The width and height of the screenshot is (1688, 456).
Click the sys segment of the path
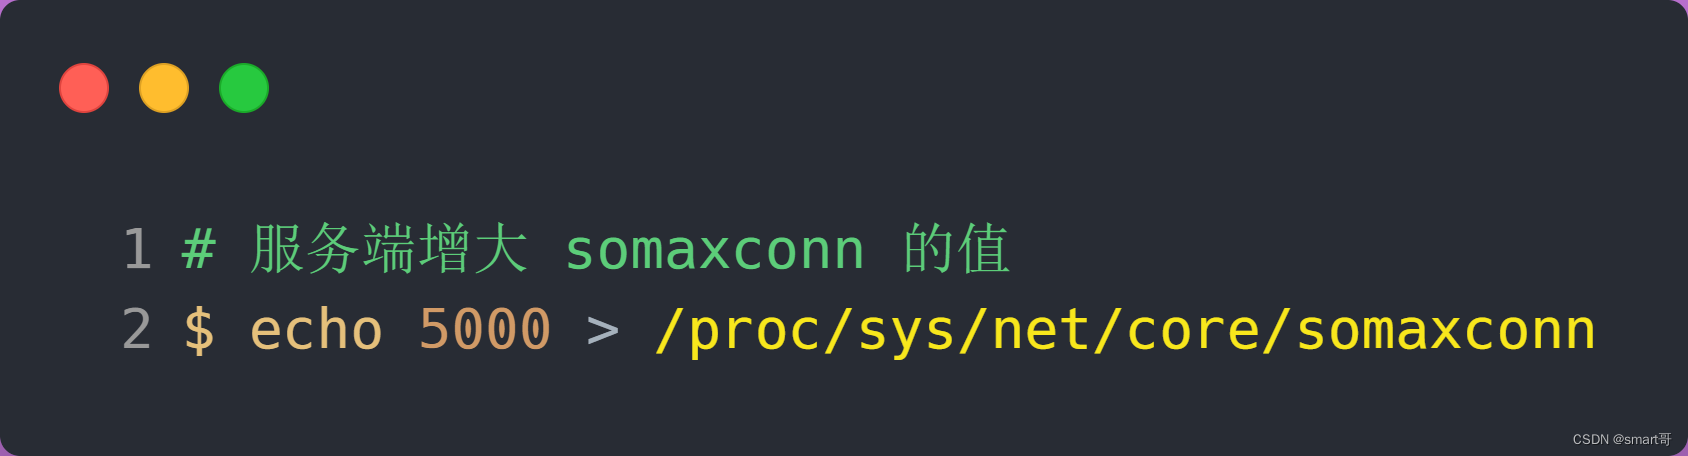tap(907, 333)
